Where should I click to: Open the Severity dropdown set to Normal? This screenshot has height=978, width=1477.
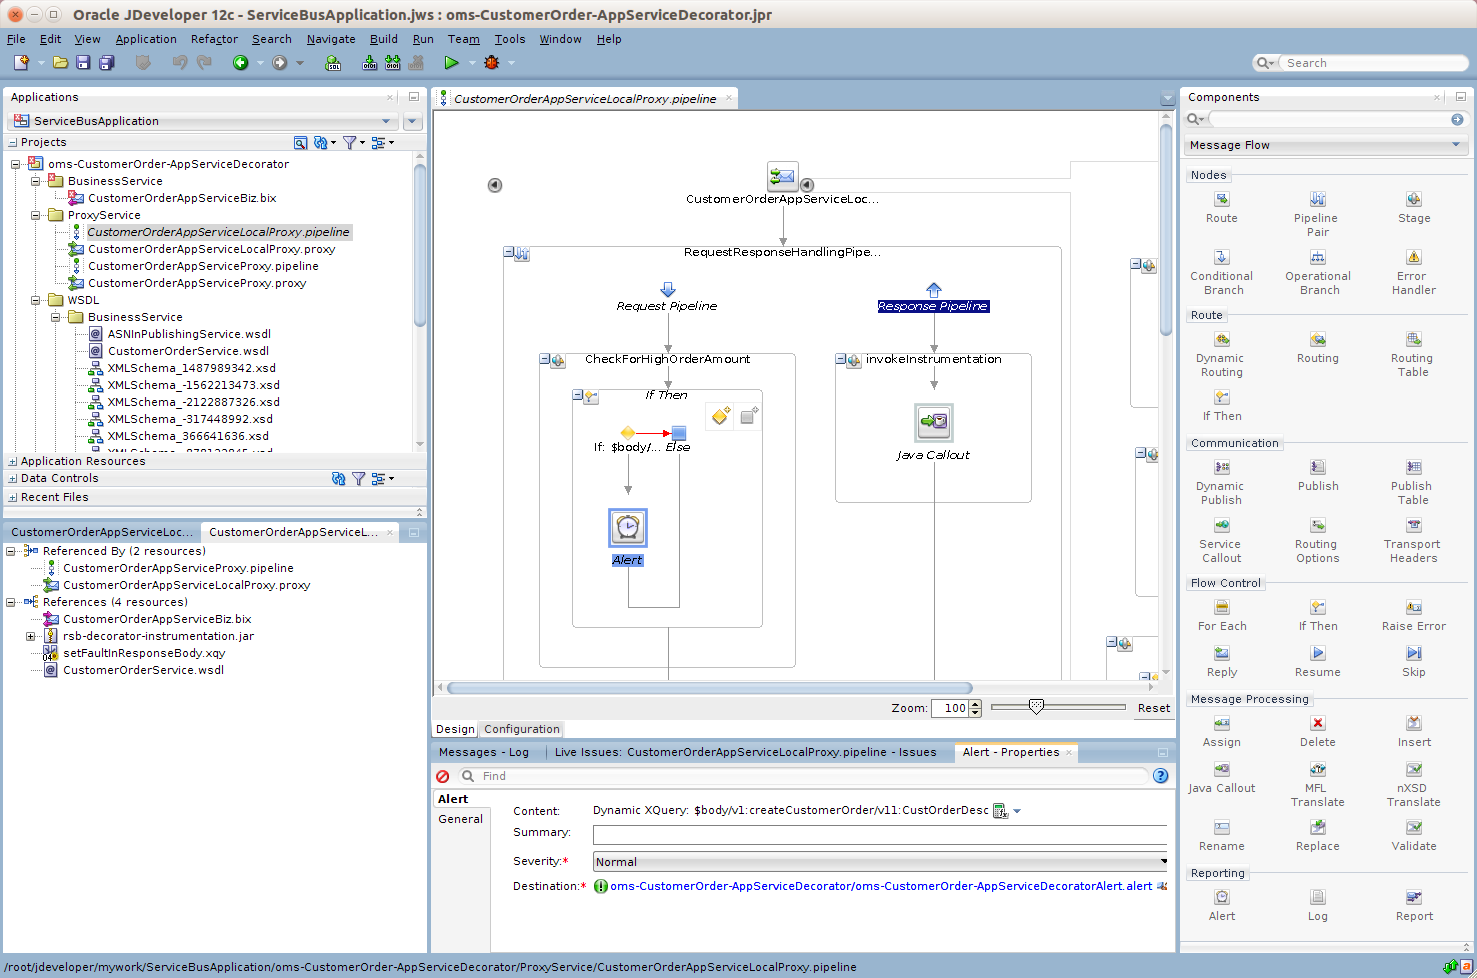tap(880, 862)
